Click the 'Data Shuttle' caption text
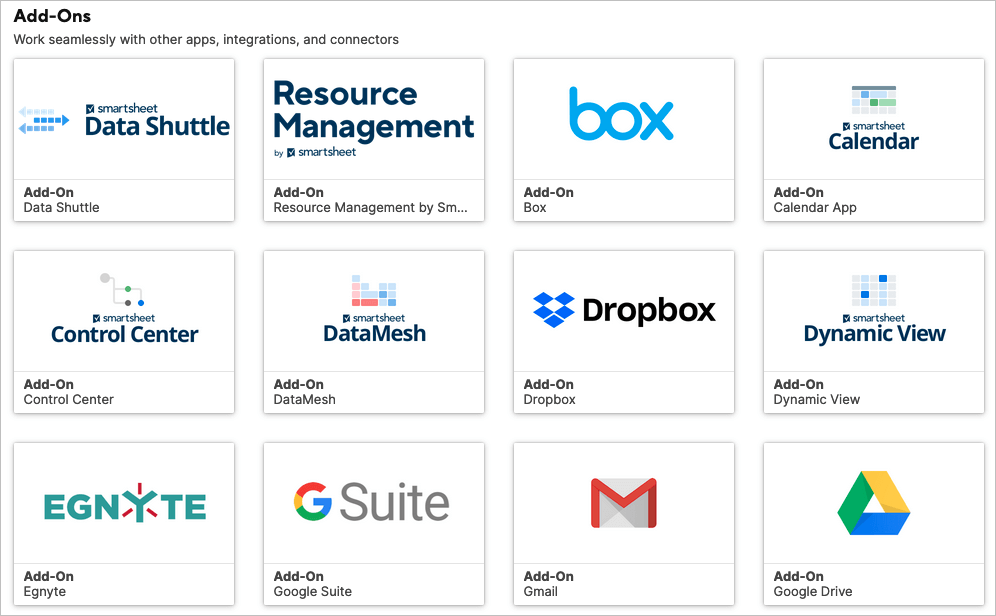 pyautogui.click(x=62, y=208)
